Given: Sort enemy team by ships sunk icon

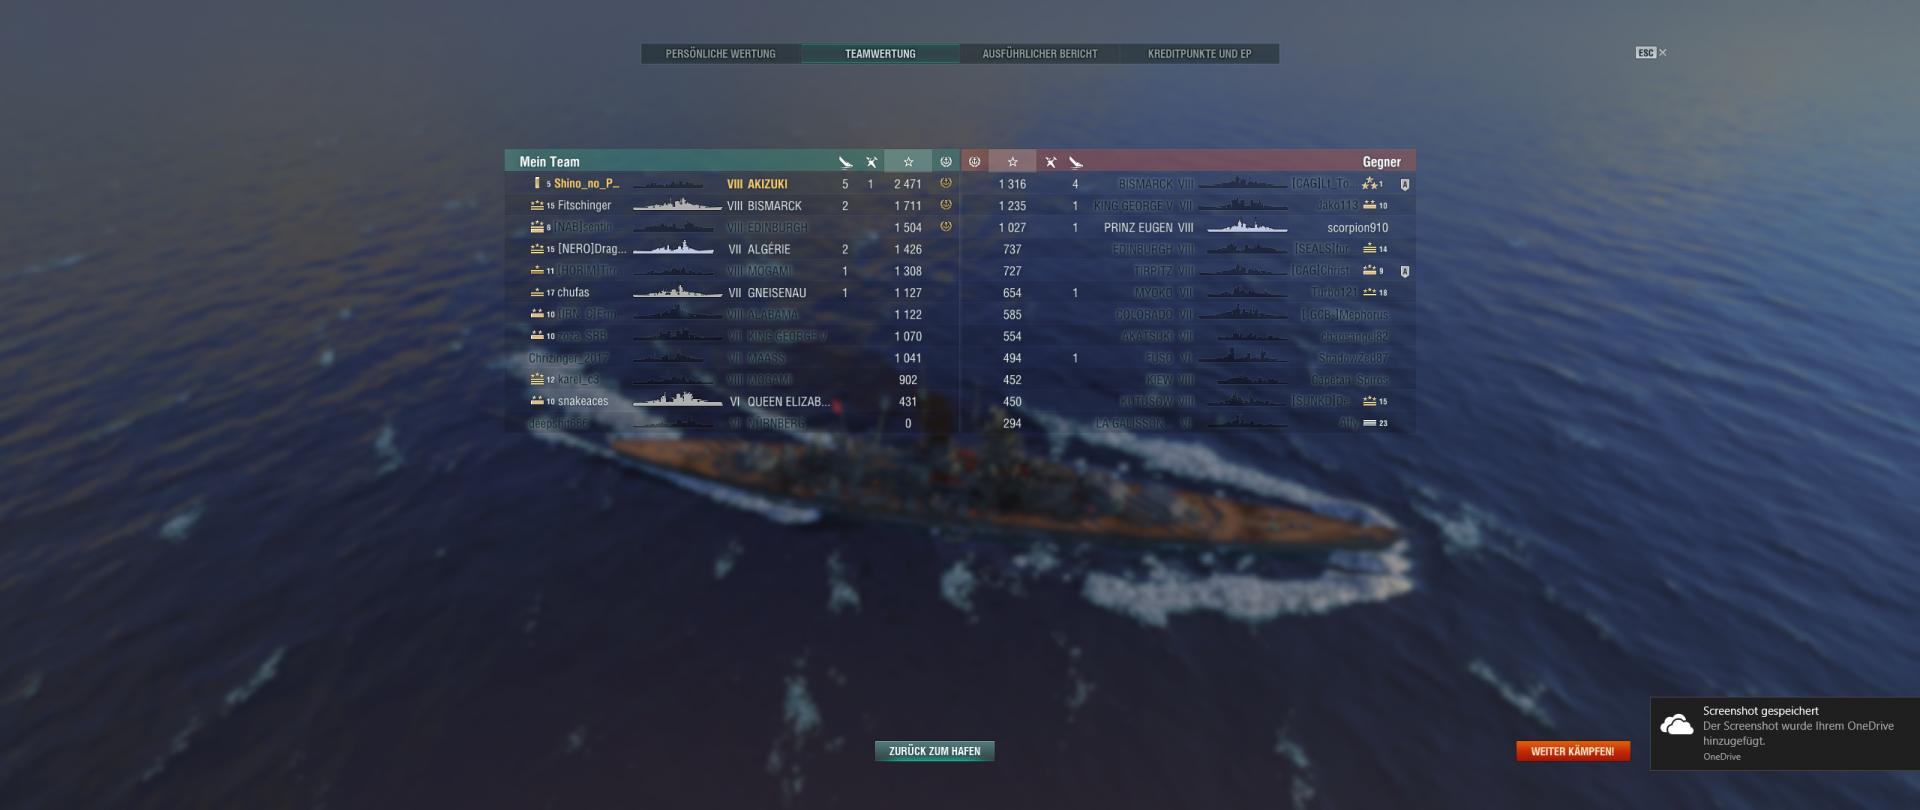Looking at the screenshot, I should click(x=1076, y=162).
